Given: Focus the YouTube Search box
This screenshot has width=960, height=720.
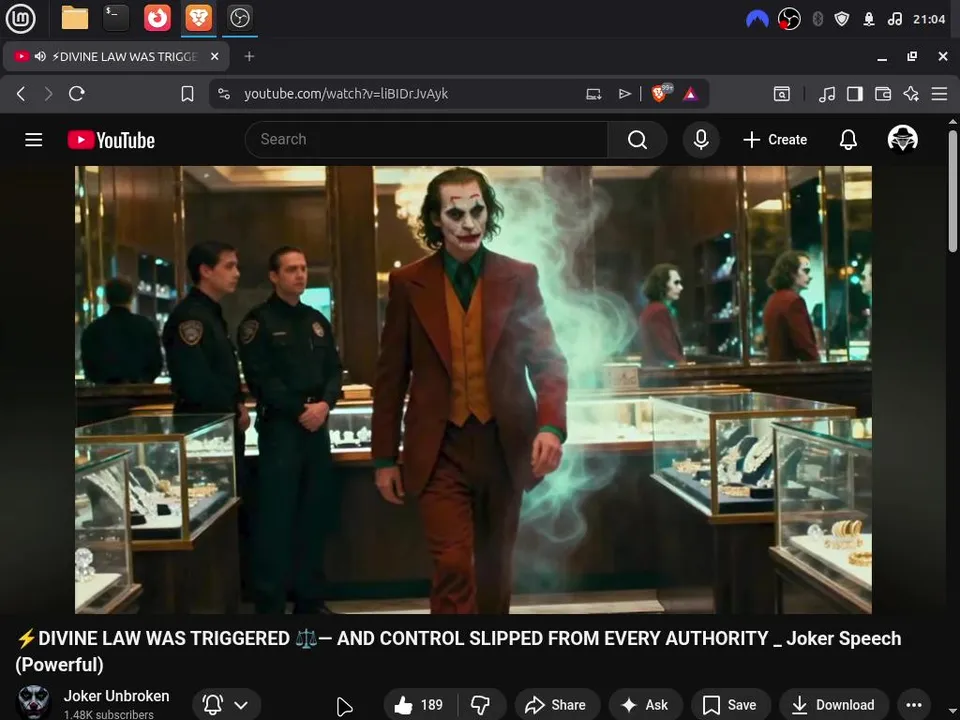Looking at the screenshot, I should point(426,140).
